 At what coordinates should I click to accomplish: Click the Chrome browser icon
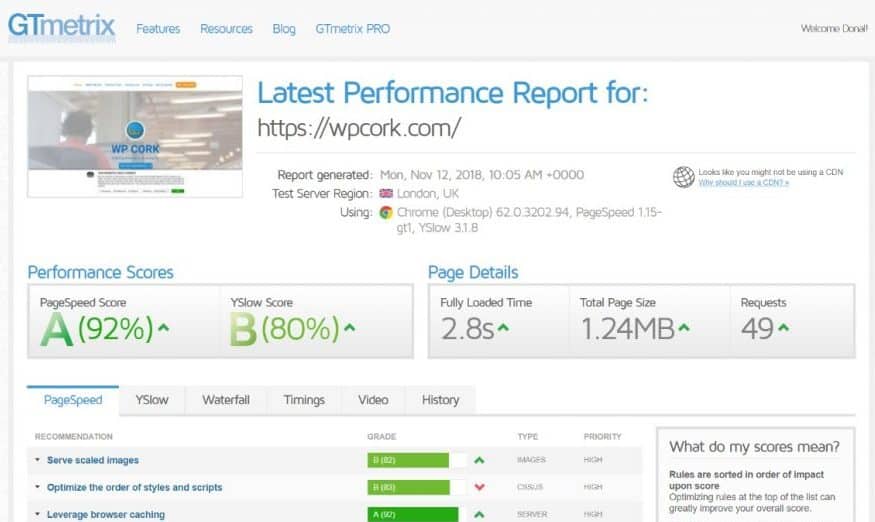[386, 212]
